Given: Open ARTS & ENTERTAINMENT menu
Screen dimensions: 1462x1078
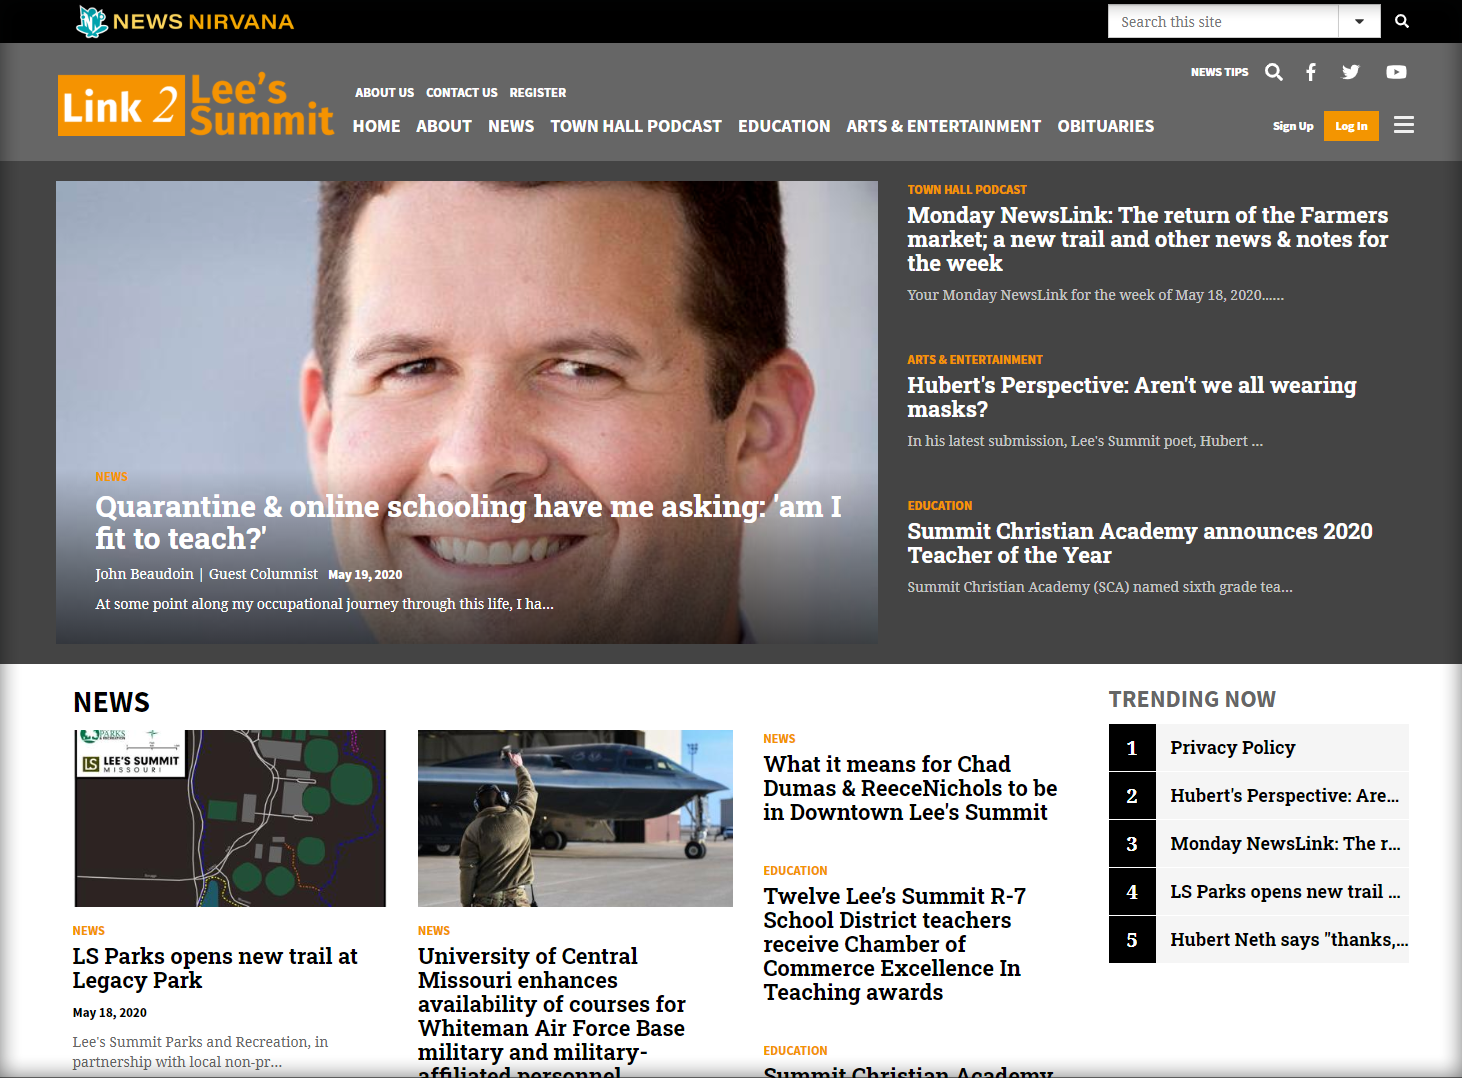Looking at the screenshot, I should click(944, 126).
